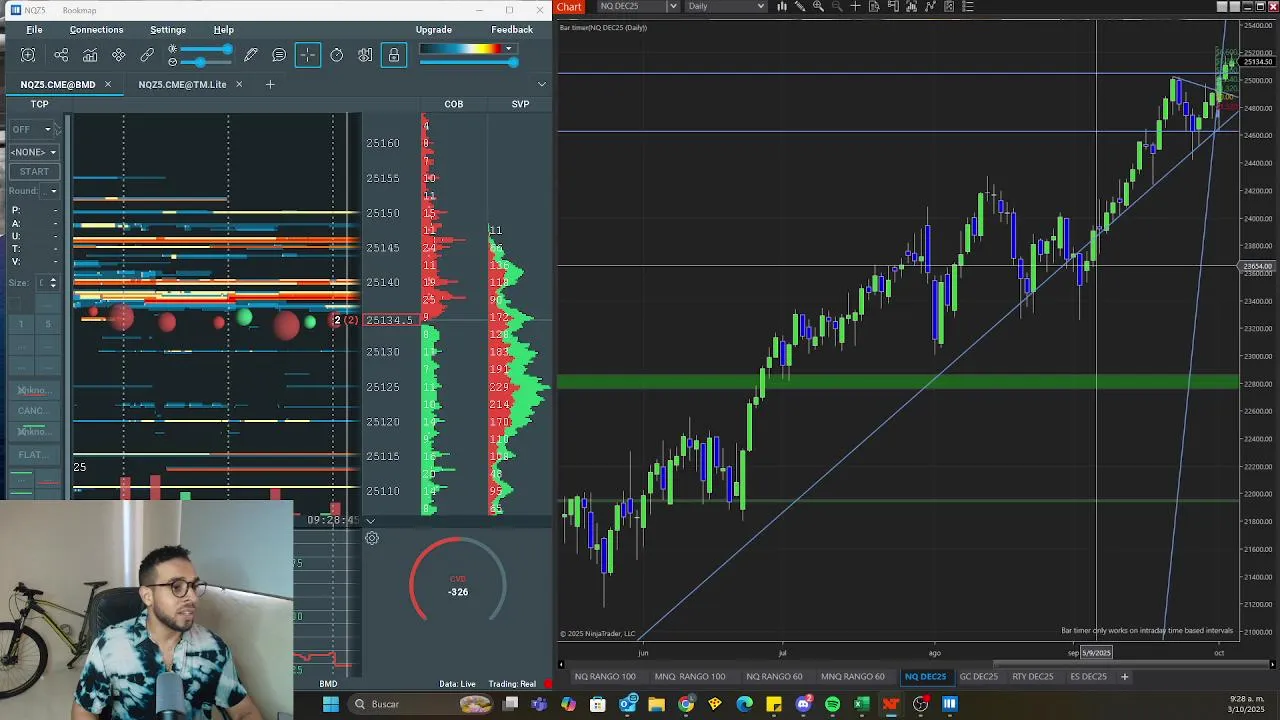Click the COB column header
This screenshot has height=720, width=1280.
[x=454, y=104]
